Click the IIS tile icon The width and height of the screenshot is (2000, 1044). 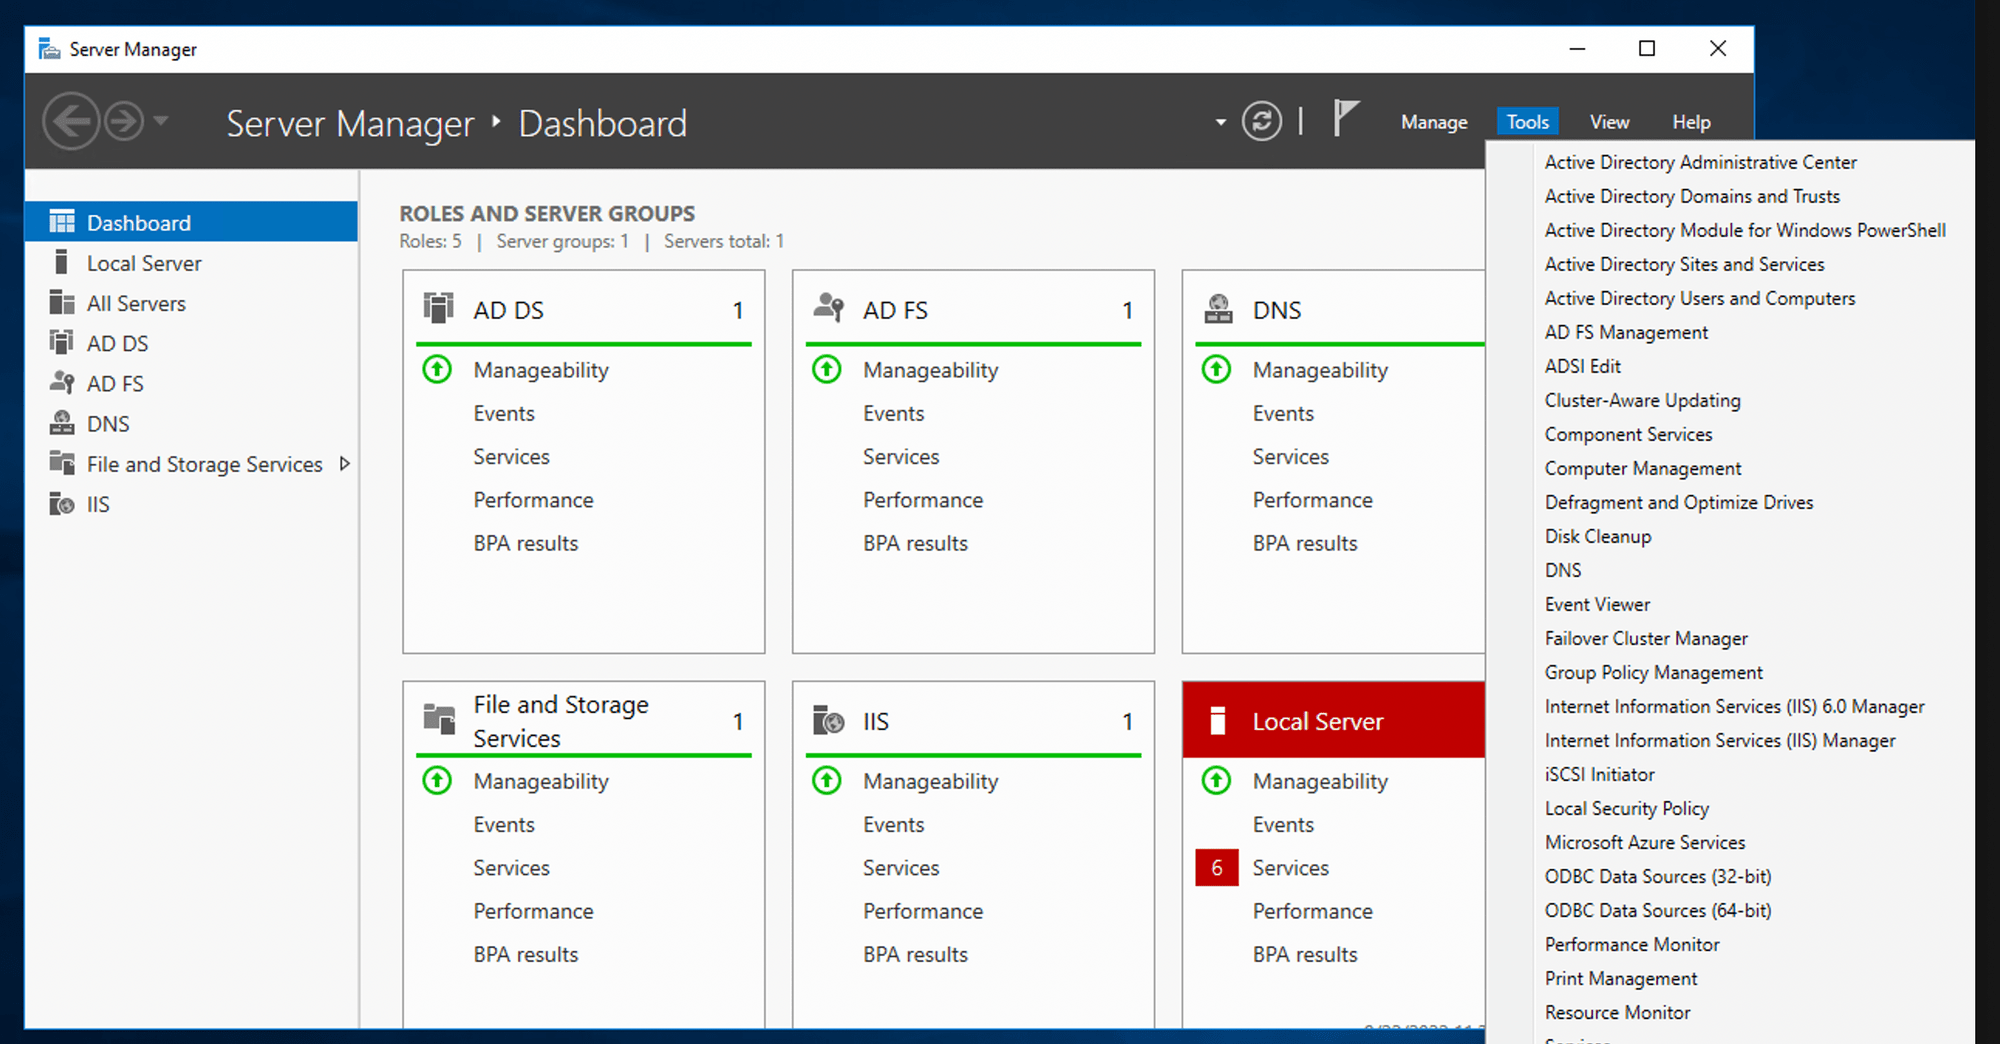tap(828, 721)
